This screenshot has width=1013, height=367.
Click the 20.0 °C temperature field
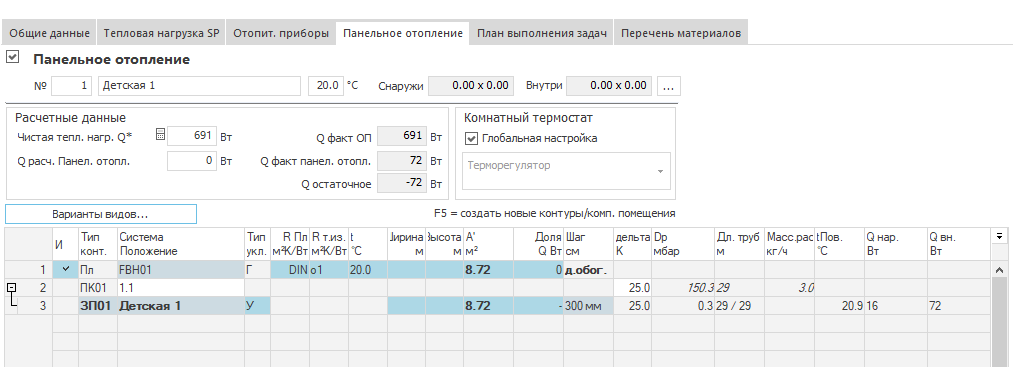[326, 85]
